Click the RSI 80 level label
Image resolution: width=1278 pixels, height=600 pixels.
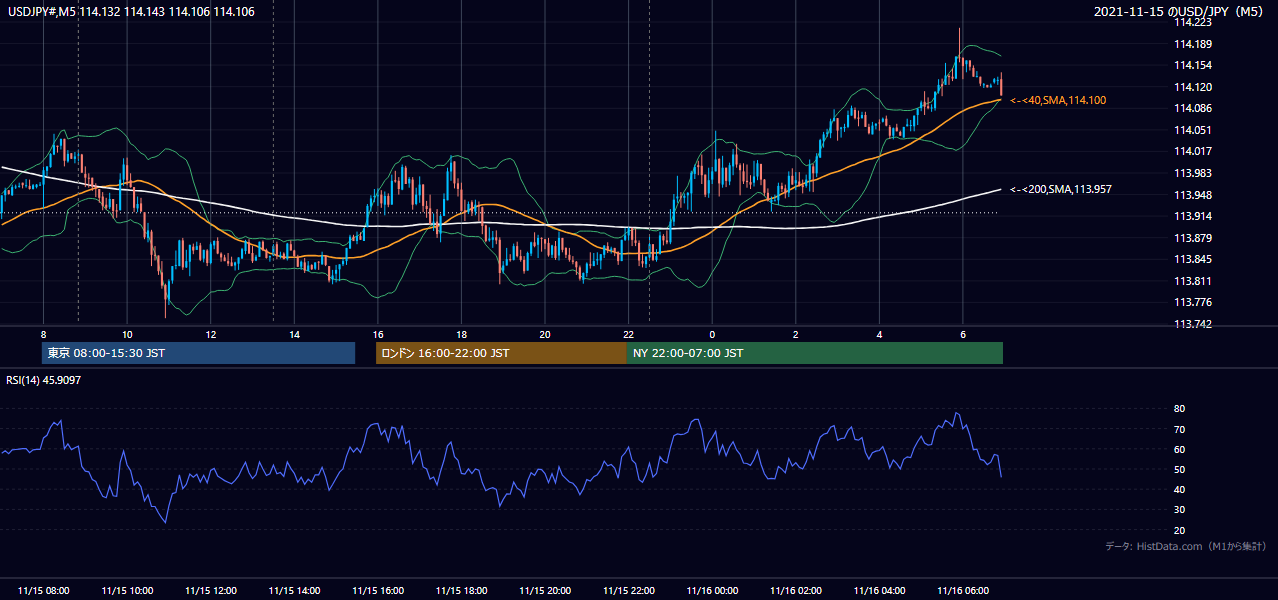[1179, 409]
